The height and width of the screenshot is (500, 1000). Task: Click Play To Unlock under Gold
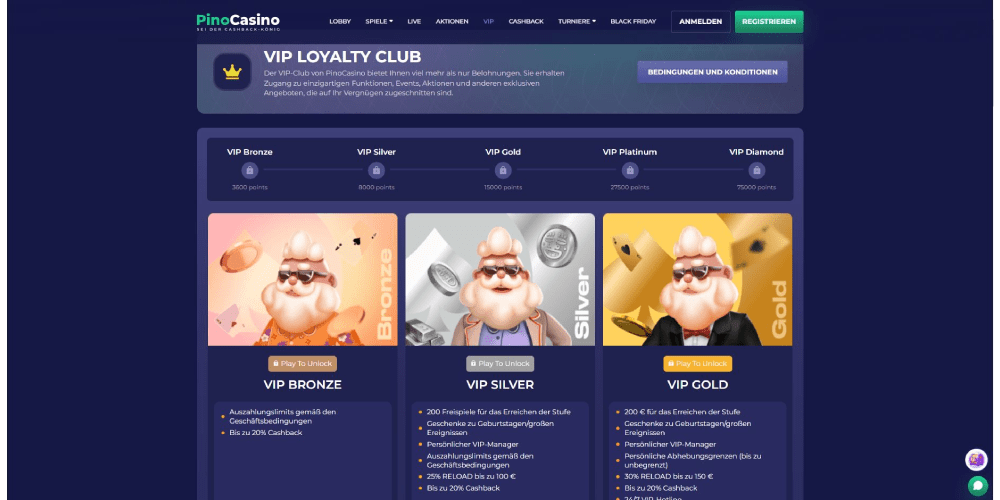coord(698,364)
